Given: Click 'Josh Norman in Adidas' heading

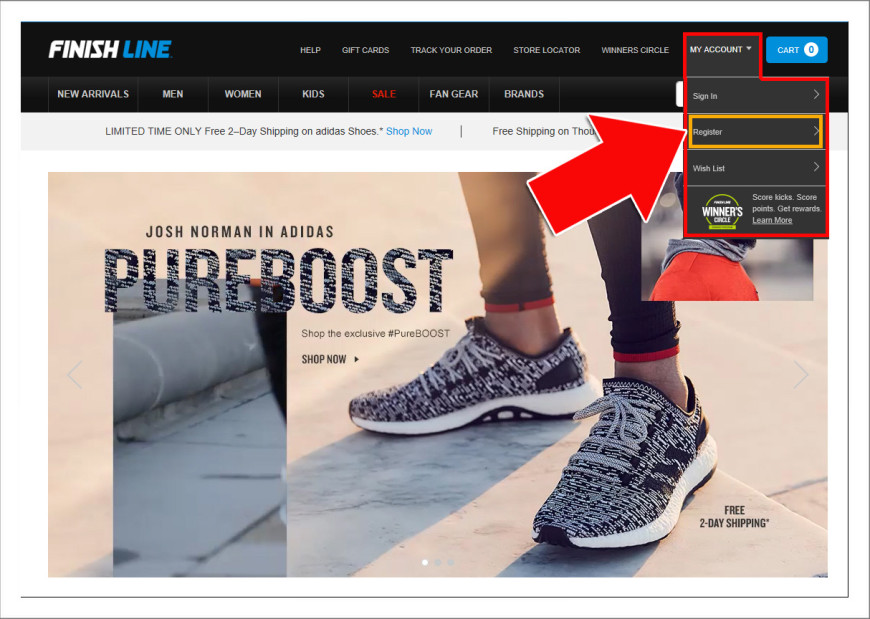Looking at the screenshot, I should coord(240,231).
